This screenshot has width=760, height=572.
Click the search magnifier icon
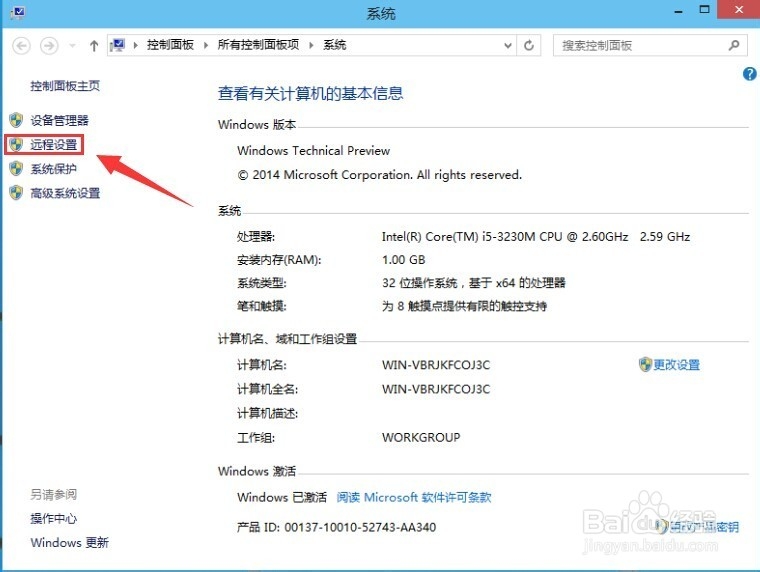click(734, 46)
